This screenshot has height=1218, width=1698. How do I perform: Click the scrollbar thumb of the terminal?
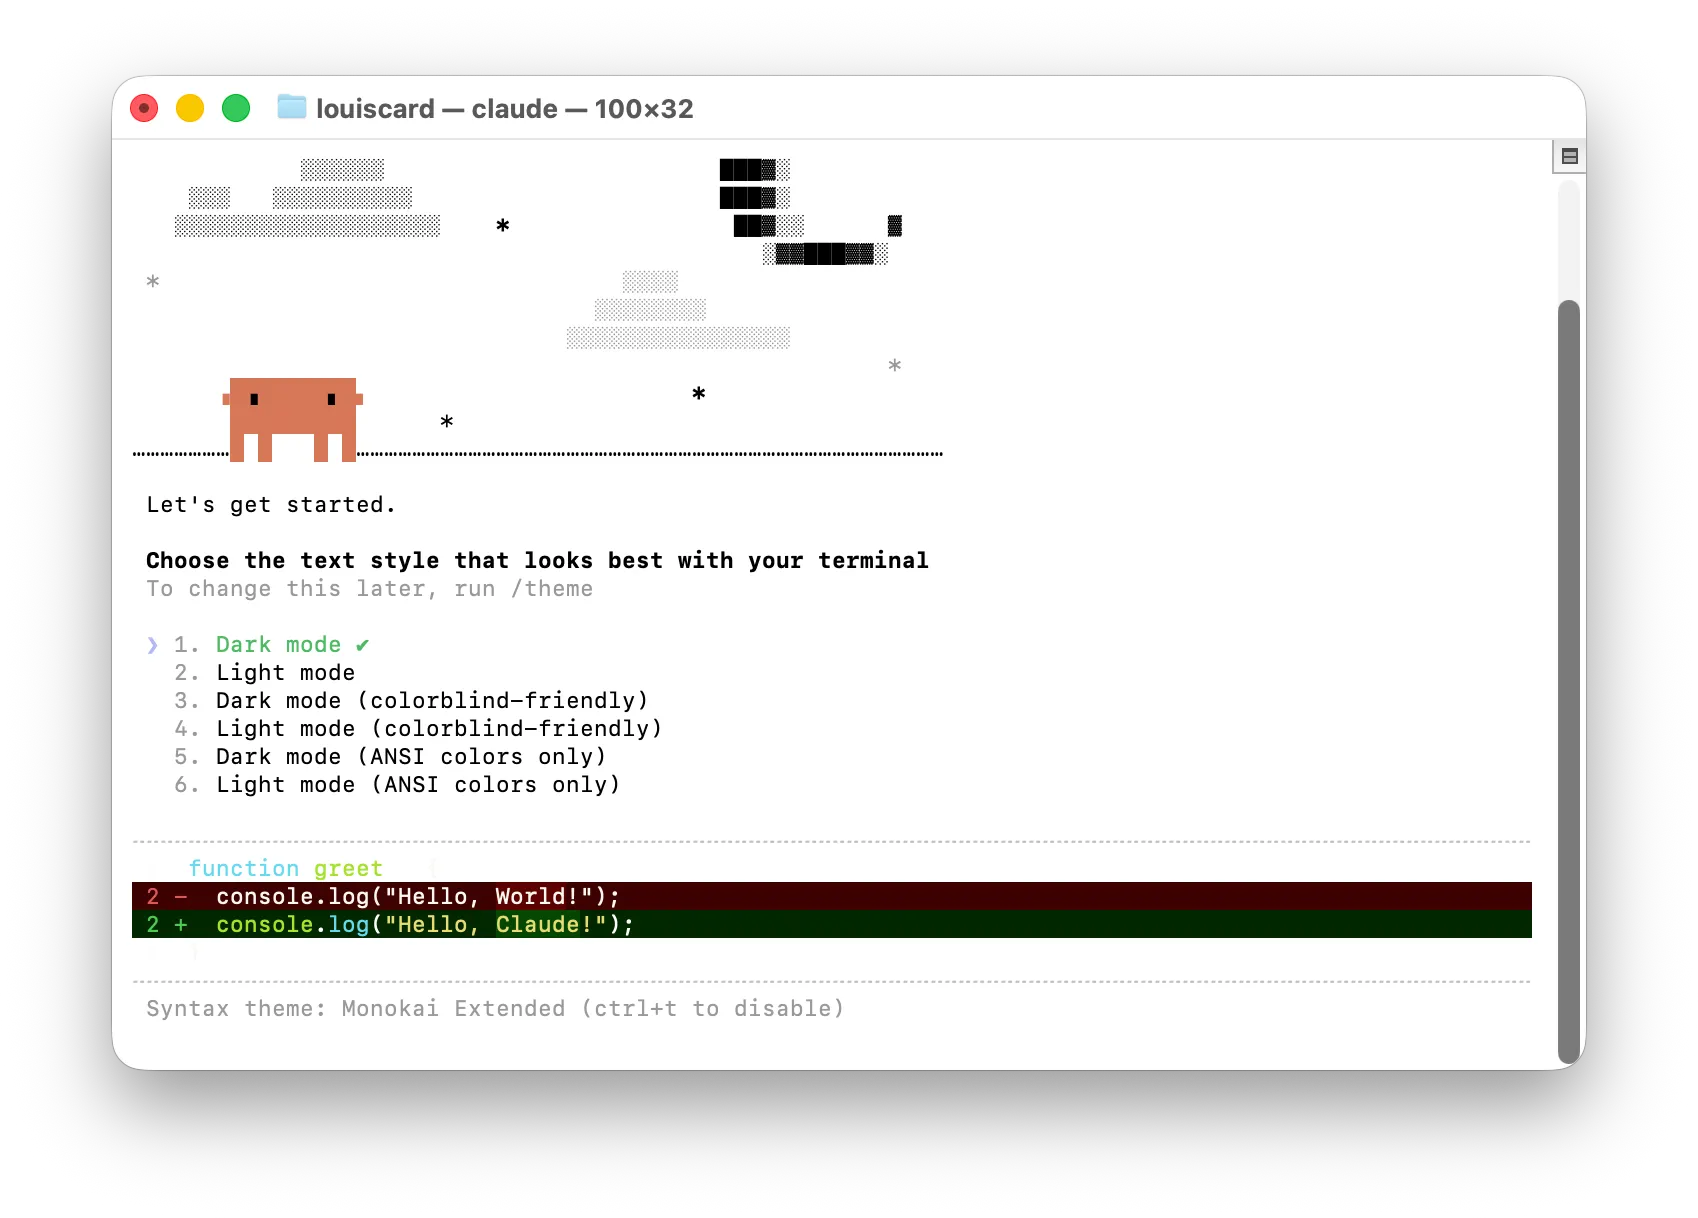1569,682
